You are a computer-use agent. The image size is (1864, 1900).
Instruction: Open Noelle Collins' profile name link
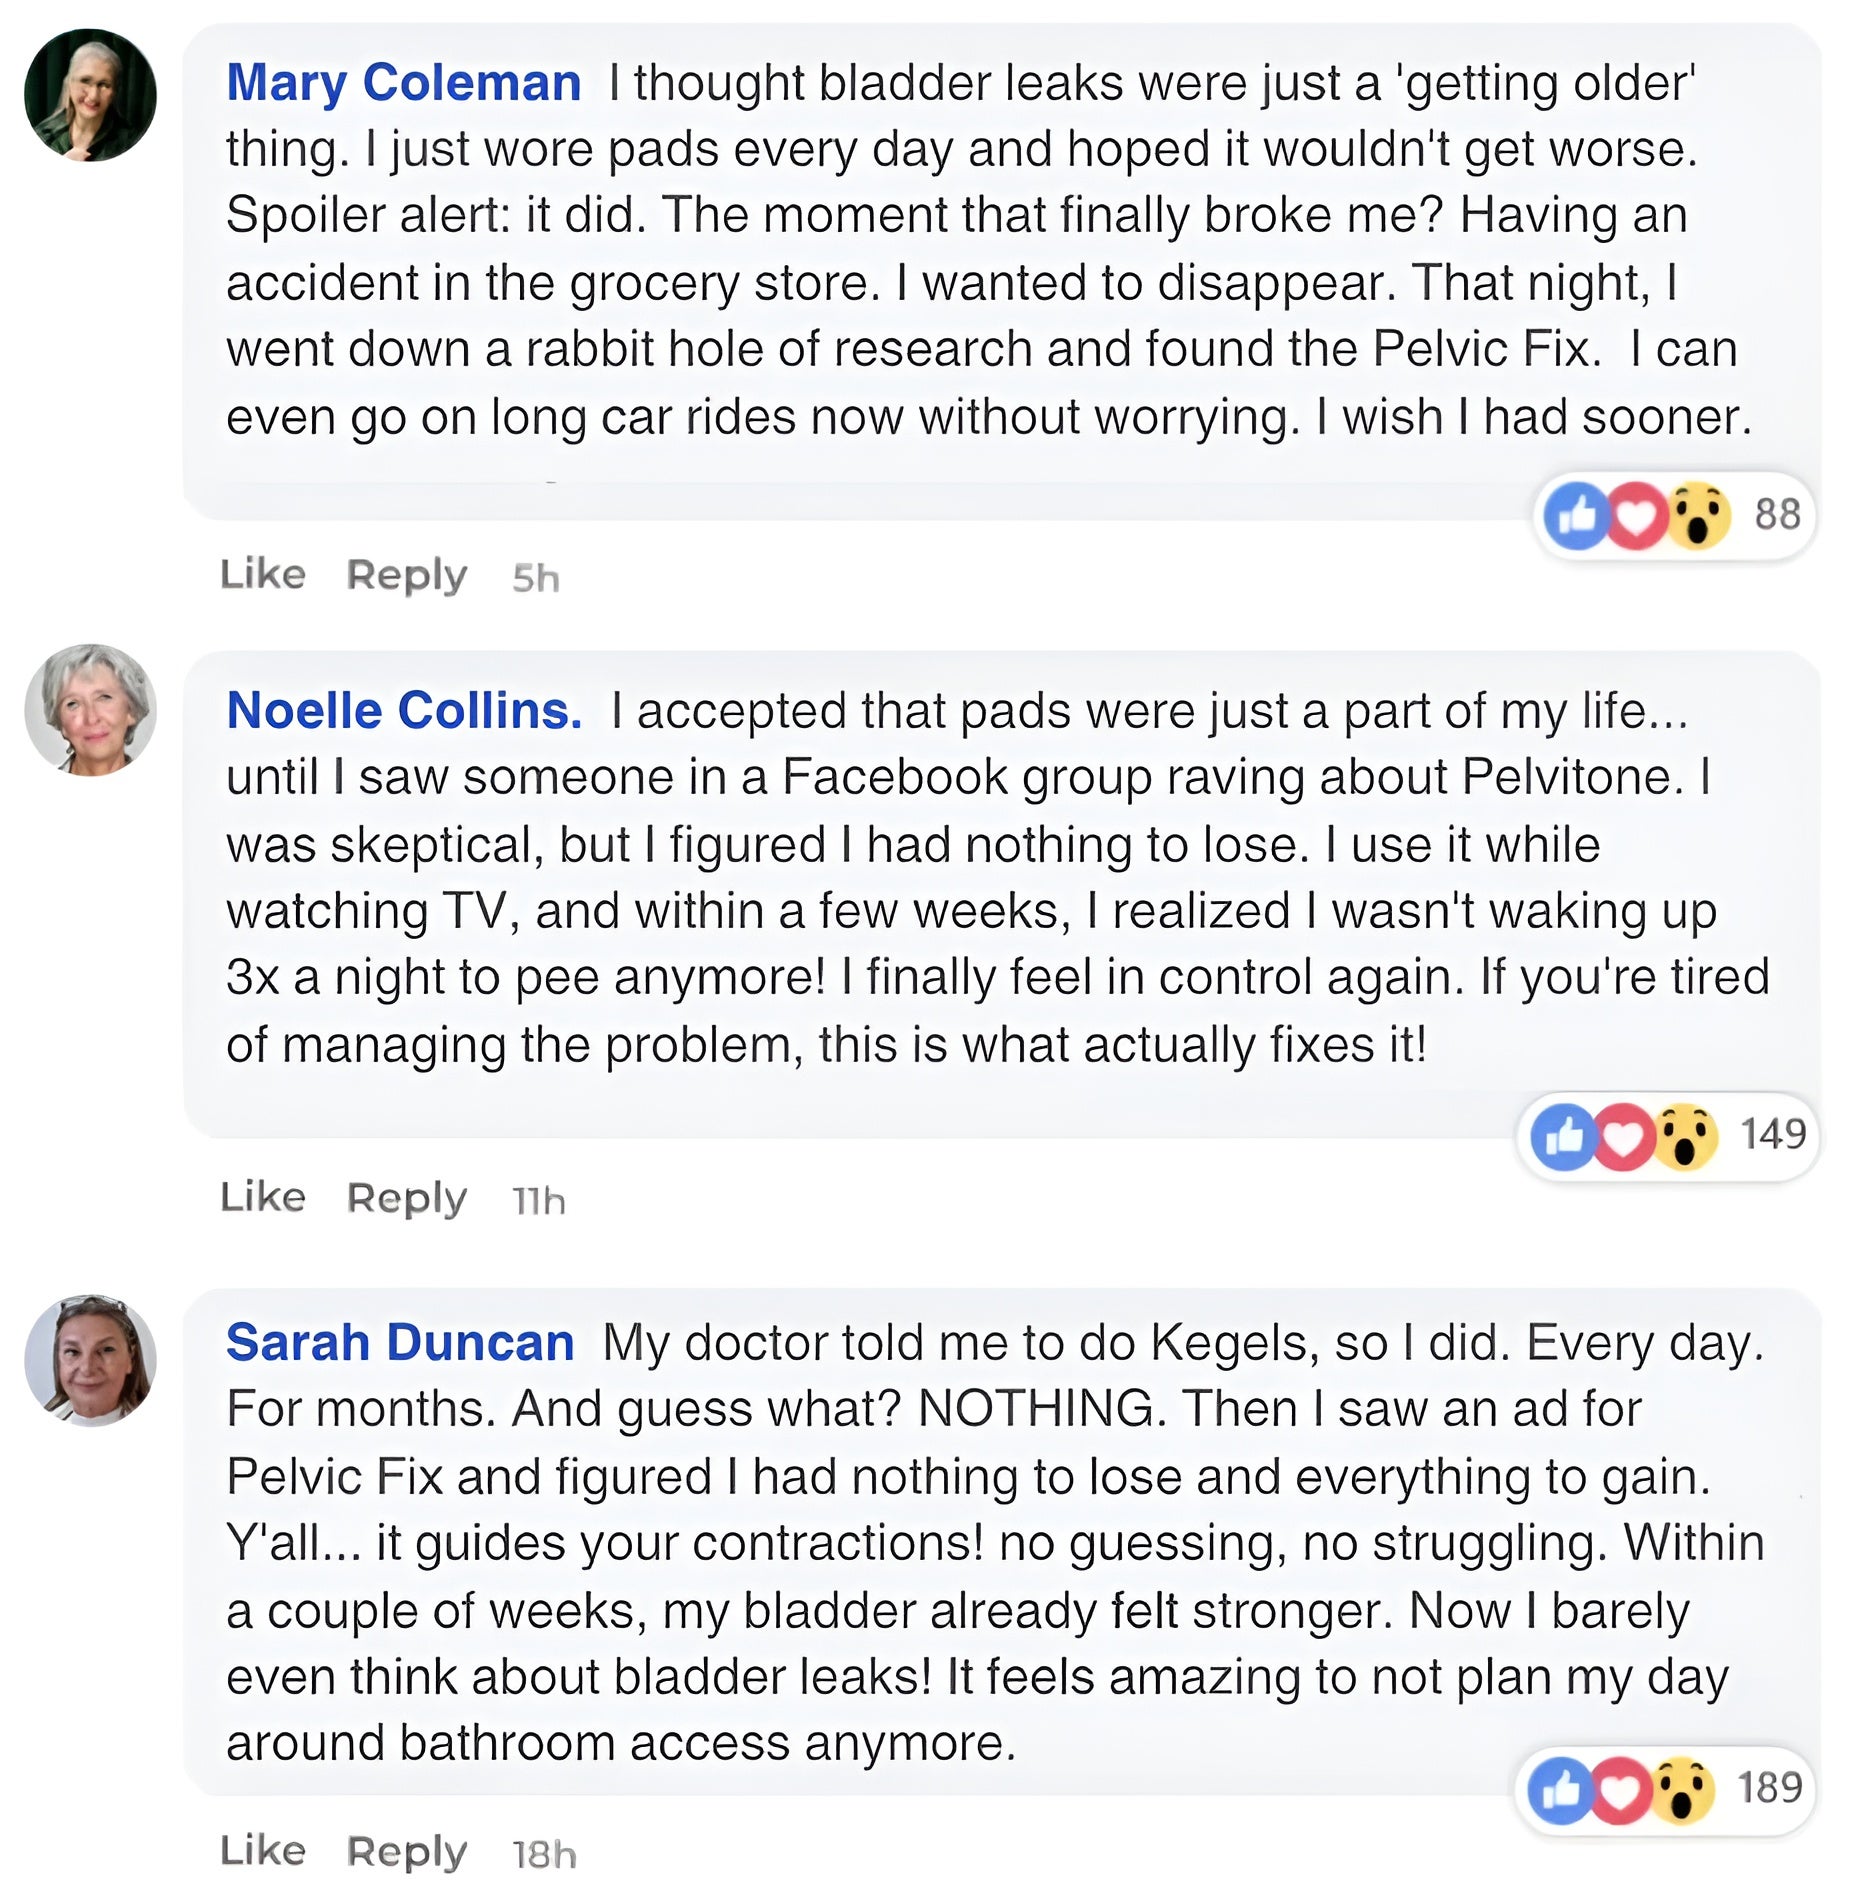(x=404, y=710)
